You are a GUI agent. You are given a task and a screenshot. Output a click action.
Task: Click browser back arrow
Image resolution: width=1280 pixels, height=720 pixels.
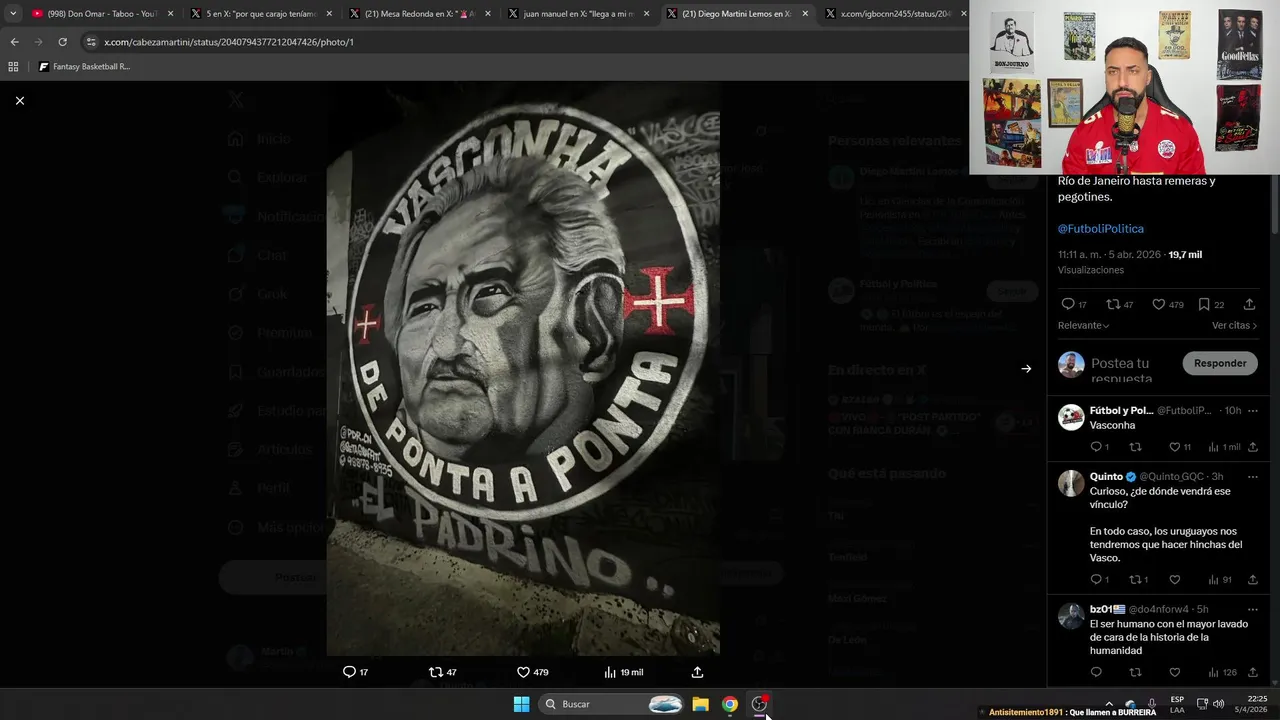pos(14,42)
